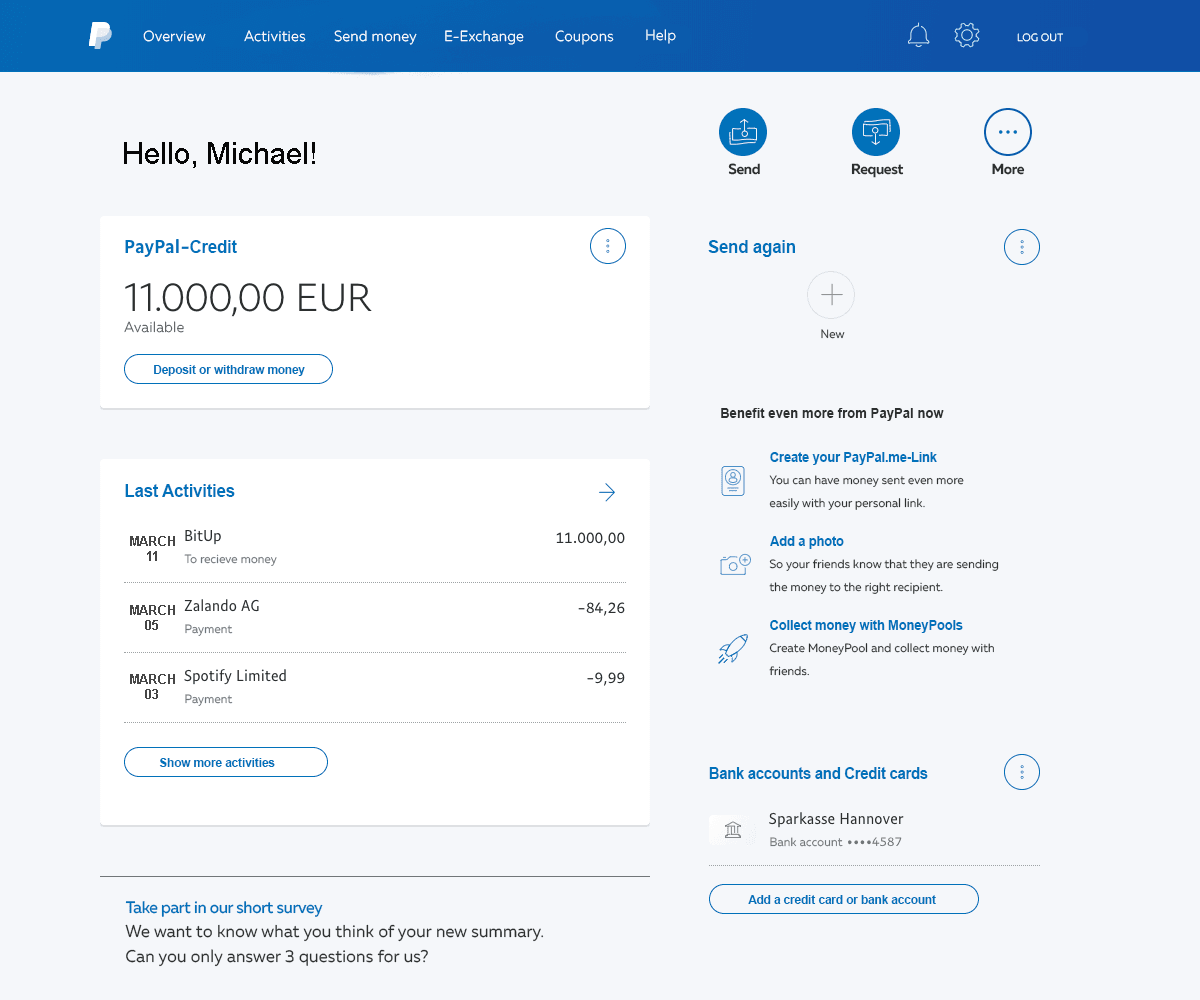Open the E-Exchange menu item
This screenshot has height=1000, width=1200.
(484, 36)
